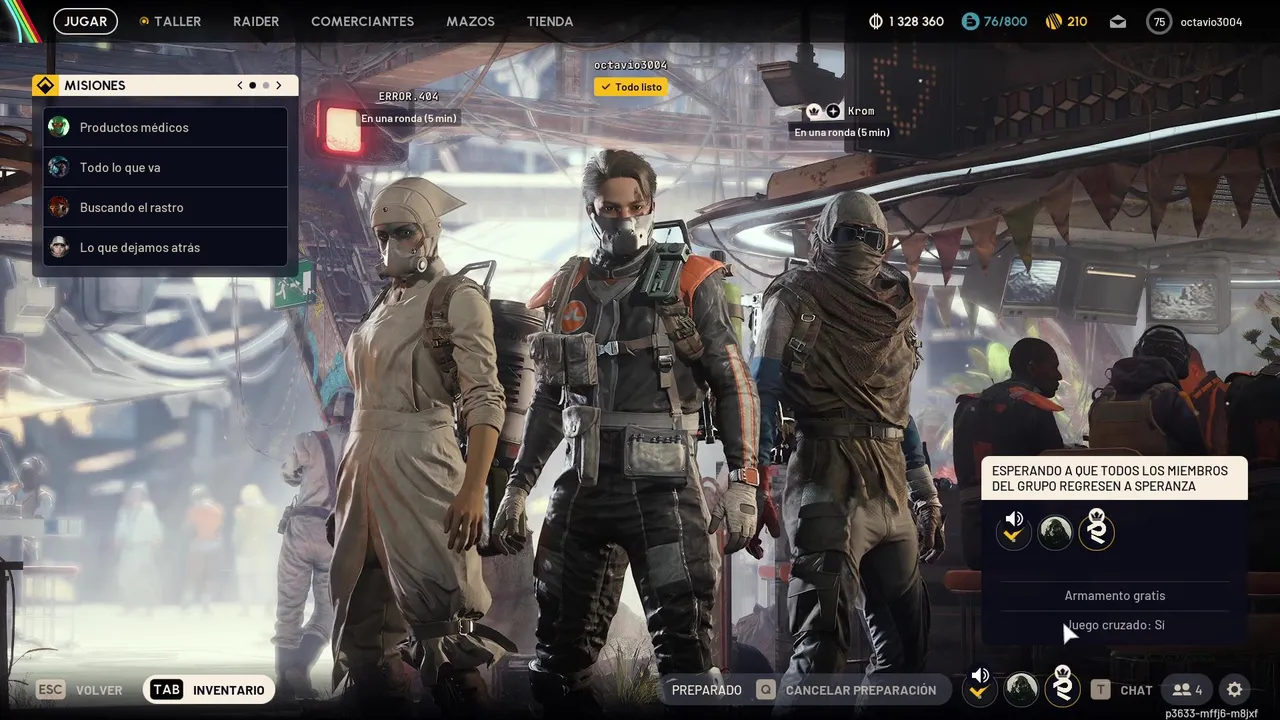Viewport: 1280px width, 720px height.
Task: Go to next missions page arrow
Action: pyautogui.click(x=279, y=86)
